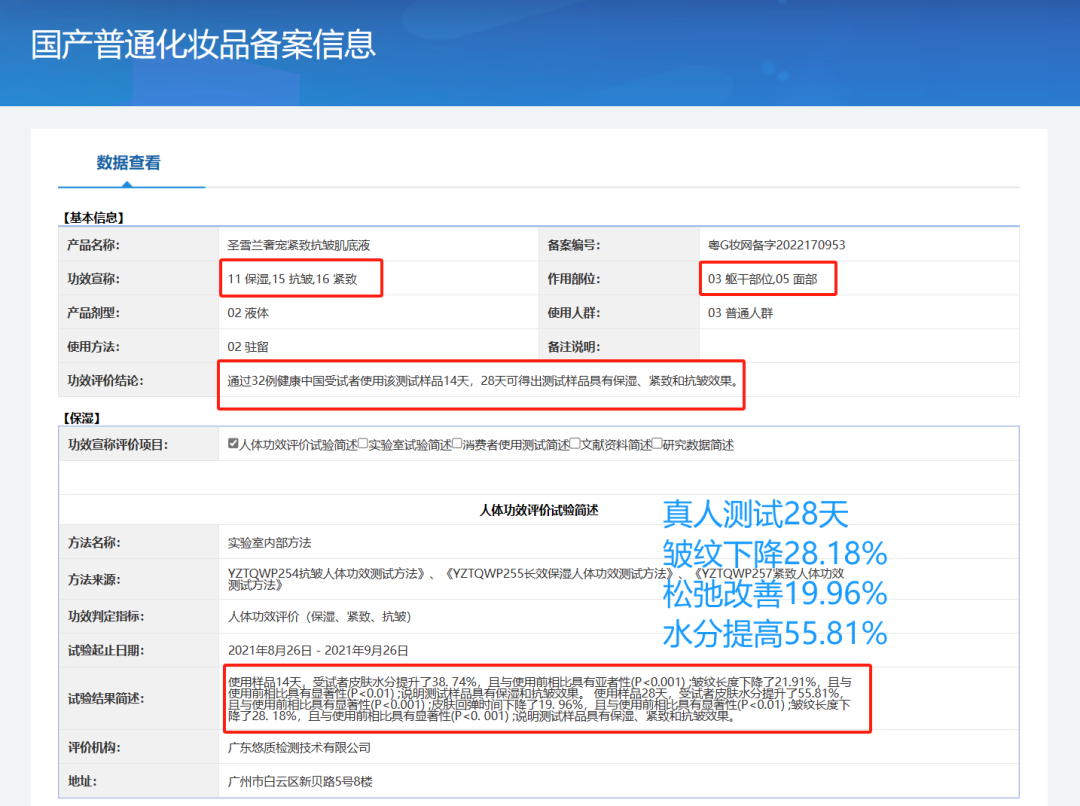Click the result text starting 使用样品14天

(540, 699)
